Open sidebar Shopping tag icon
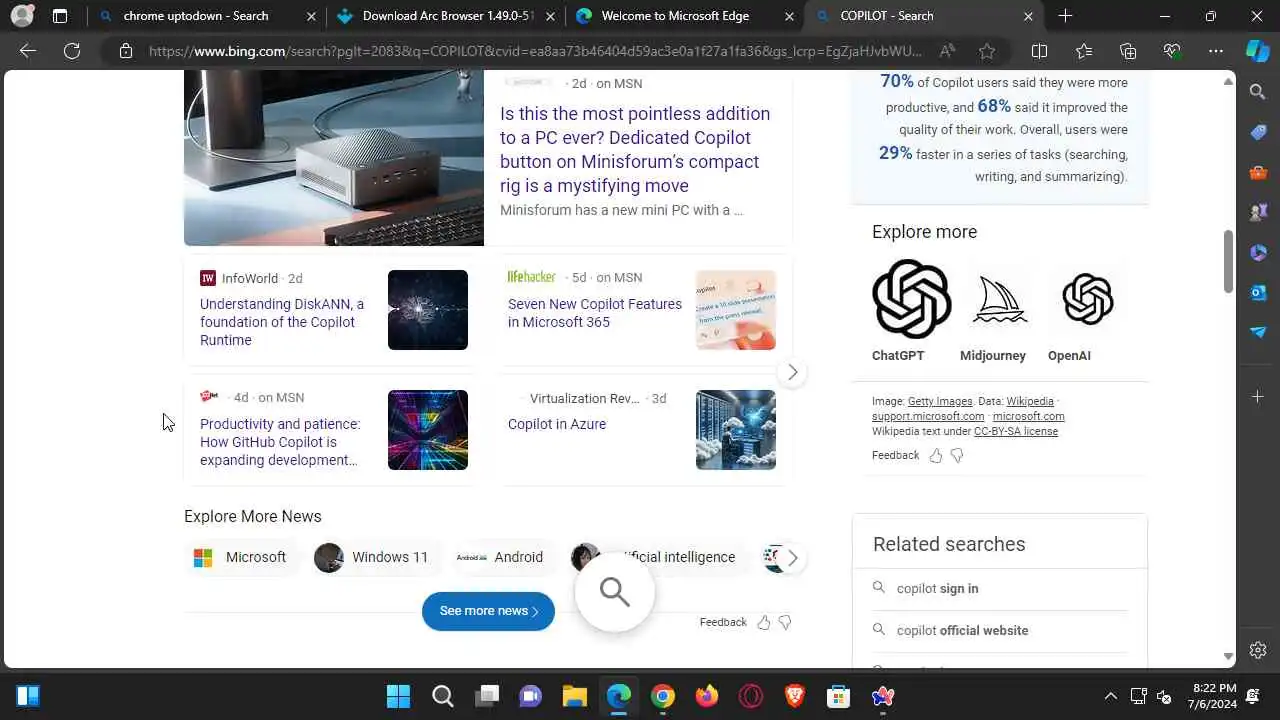 point(1258,132)
